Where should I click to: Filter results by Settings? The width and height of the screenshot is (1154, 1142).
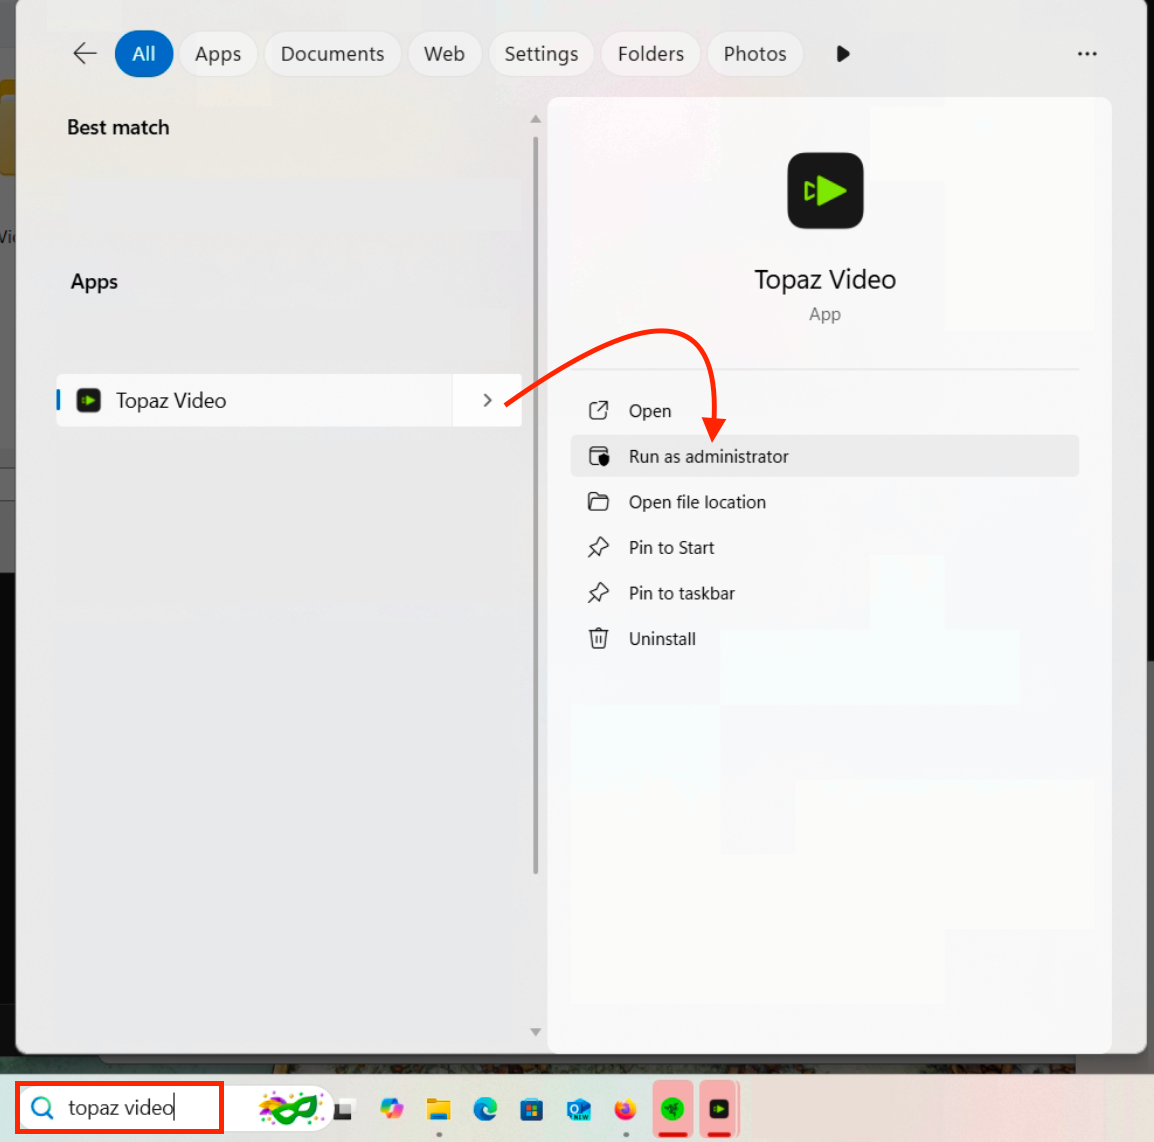[x=541, y=54]
